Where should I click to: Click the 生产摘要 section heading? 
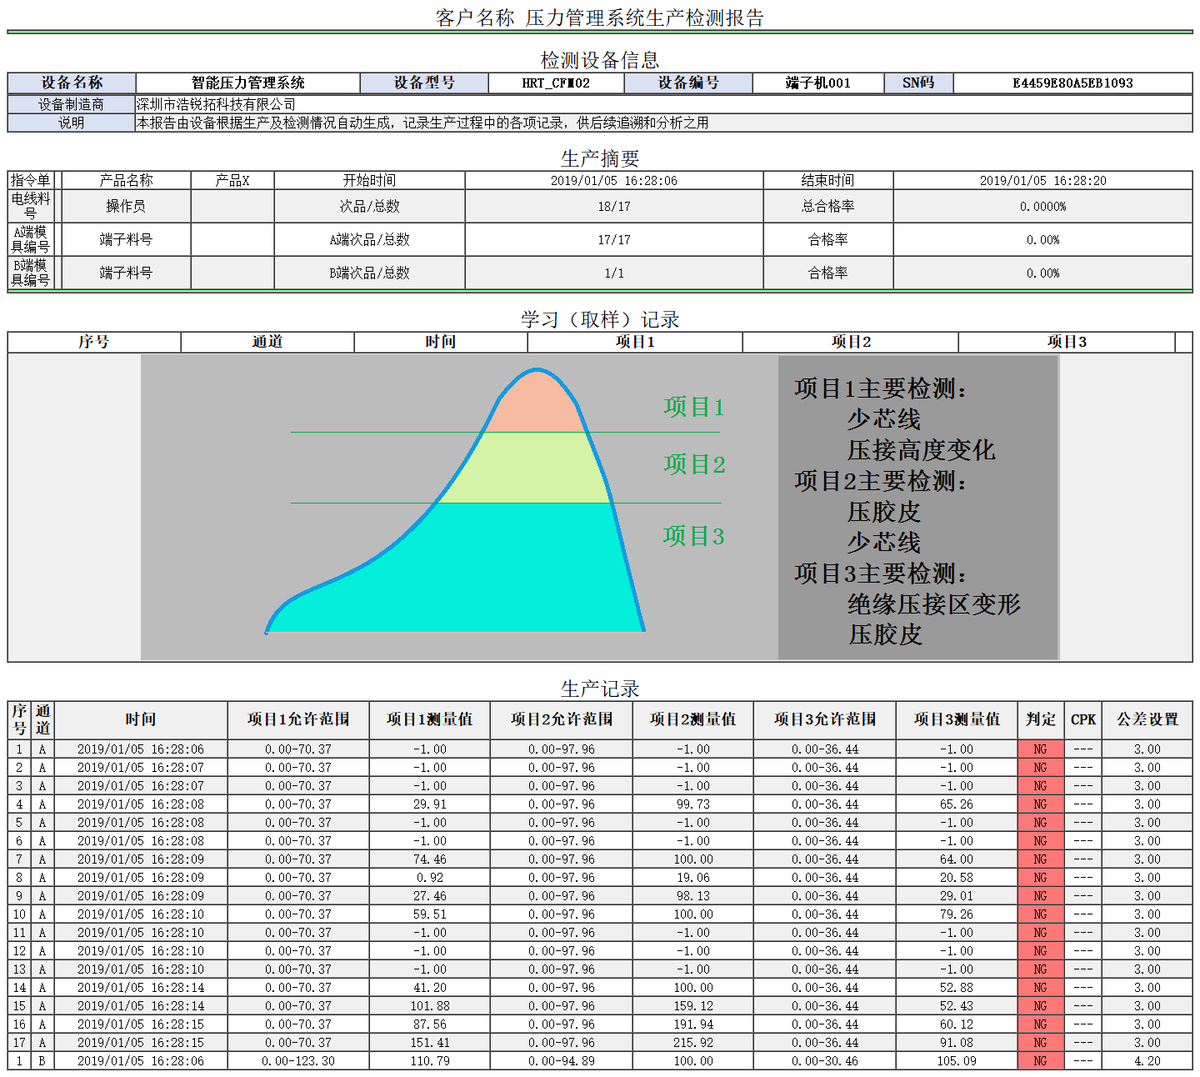click(x=600, y=159)
